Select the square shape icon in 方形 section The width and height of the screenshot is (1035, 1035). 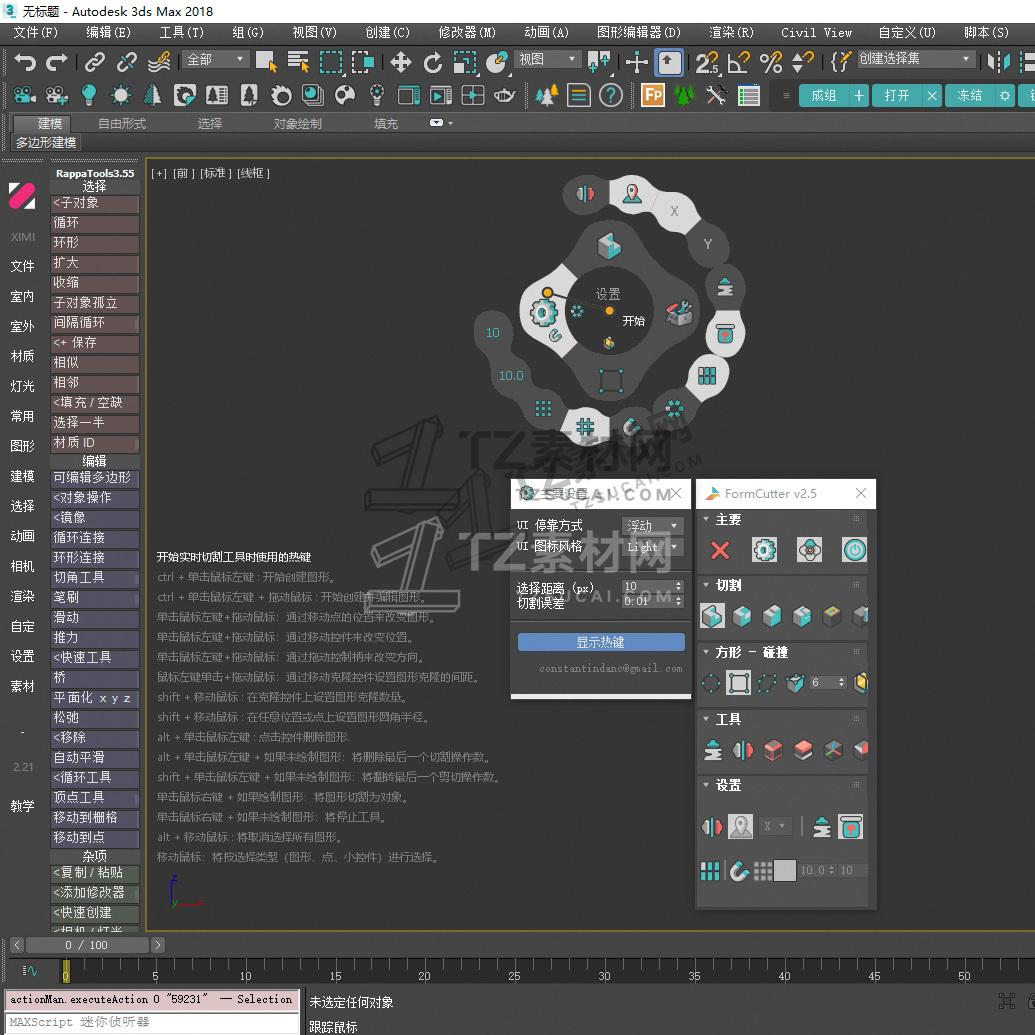pos(738,683)
